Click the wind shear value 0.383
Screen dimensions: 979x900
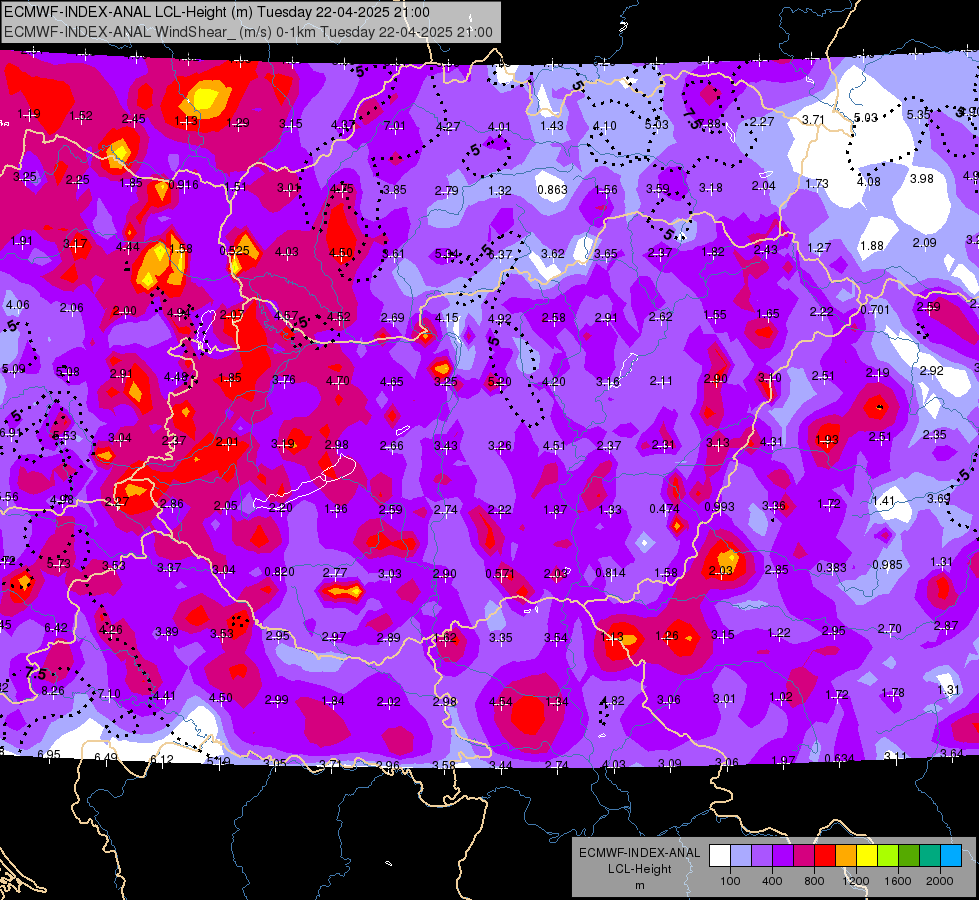832,567
